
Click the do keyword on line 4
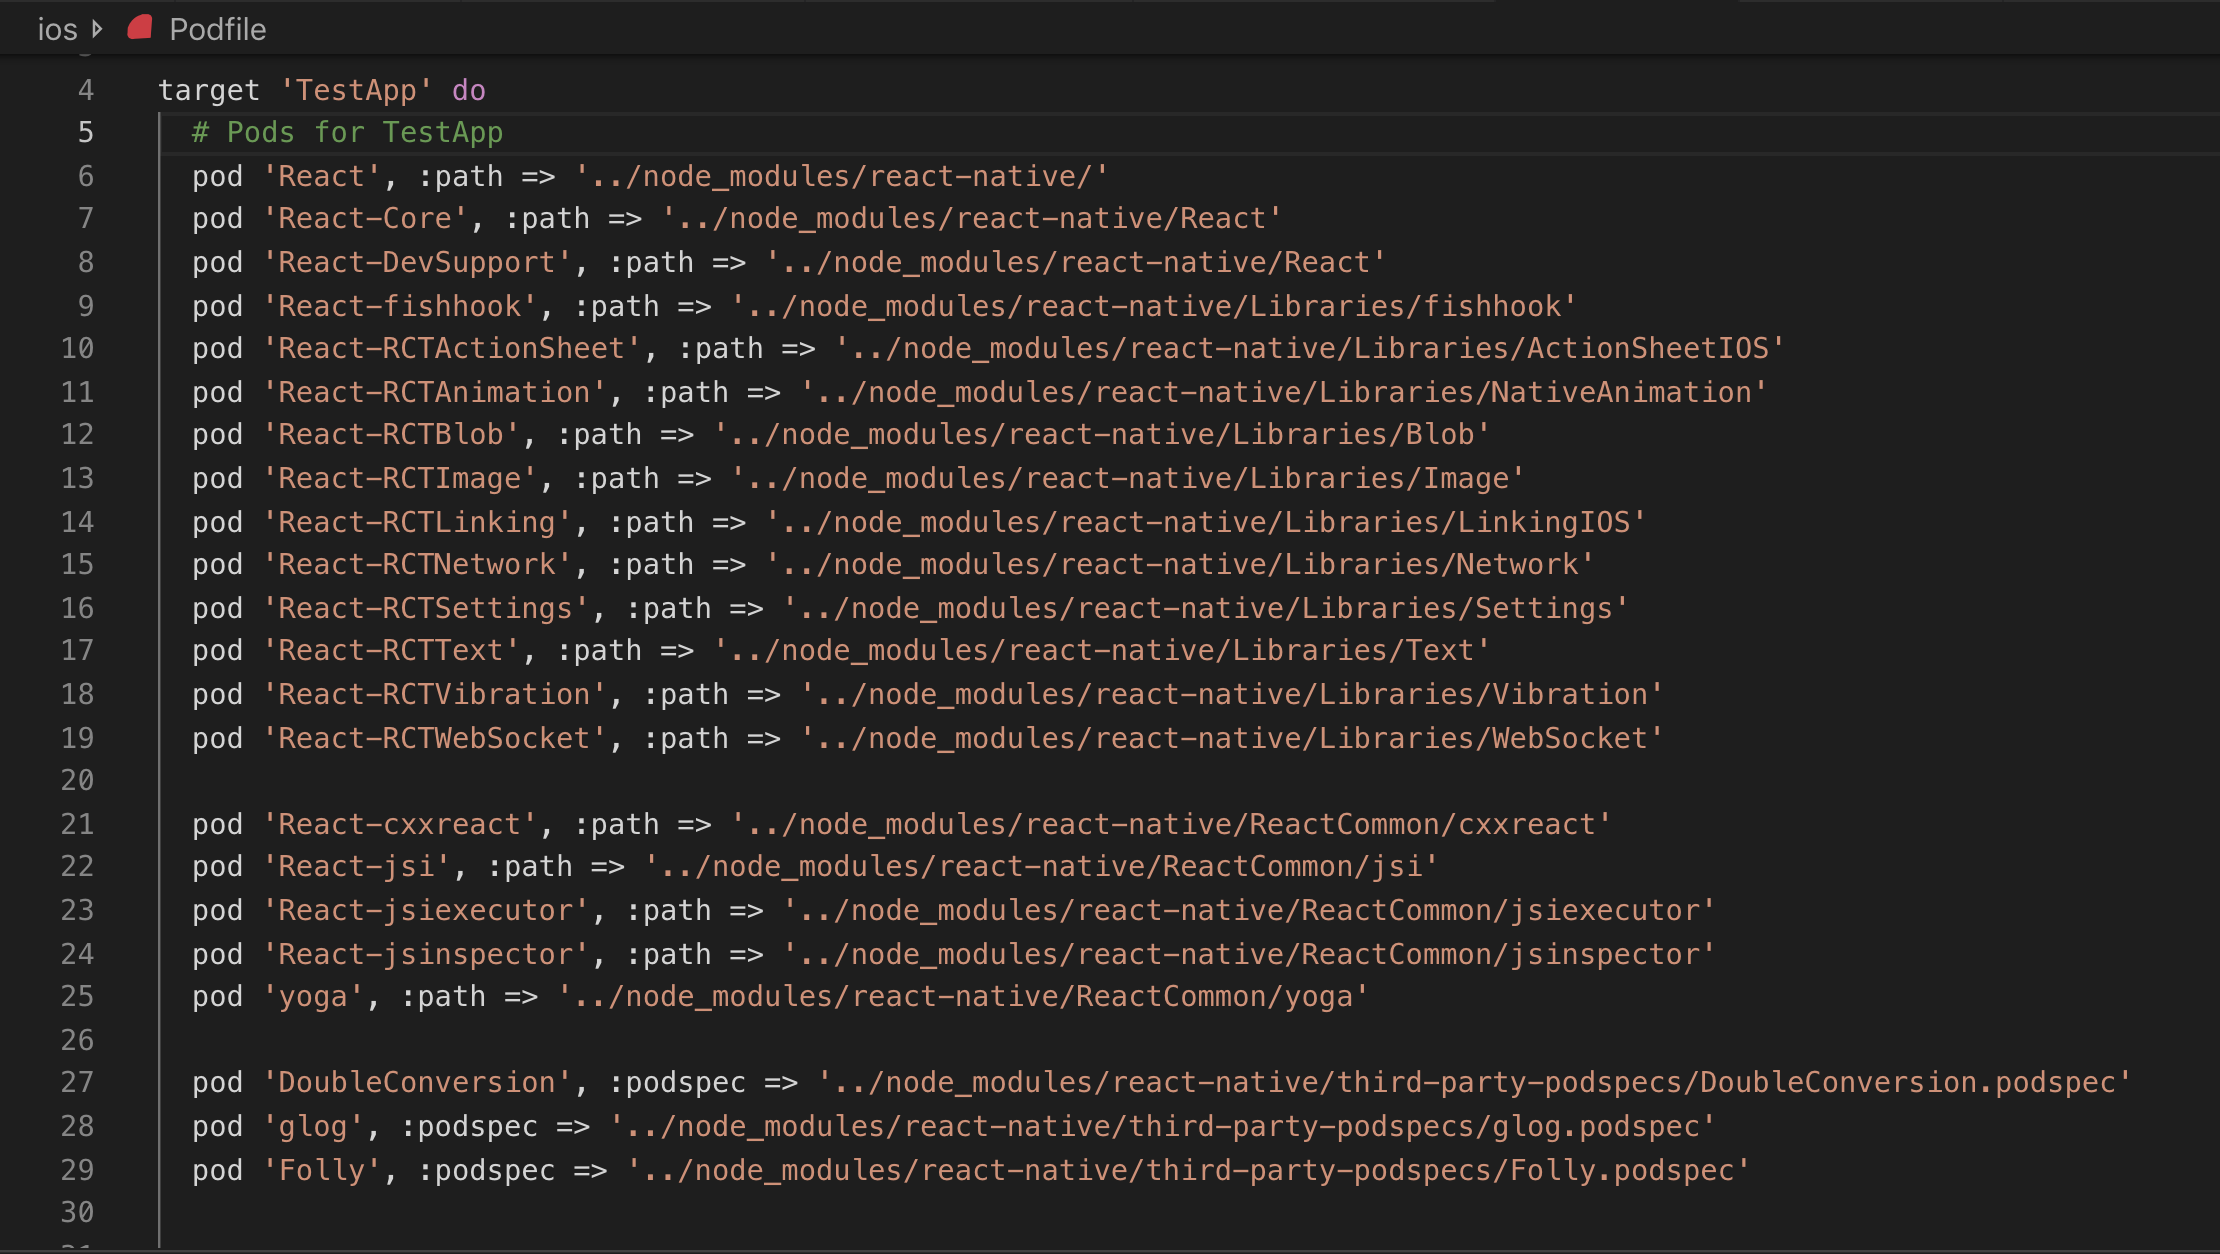tap(470, 89)
